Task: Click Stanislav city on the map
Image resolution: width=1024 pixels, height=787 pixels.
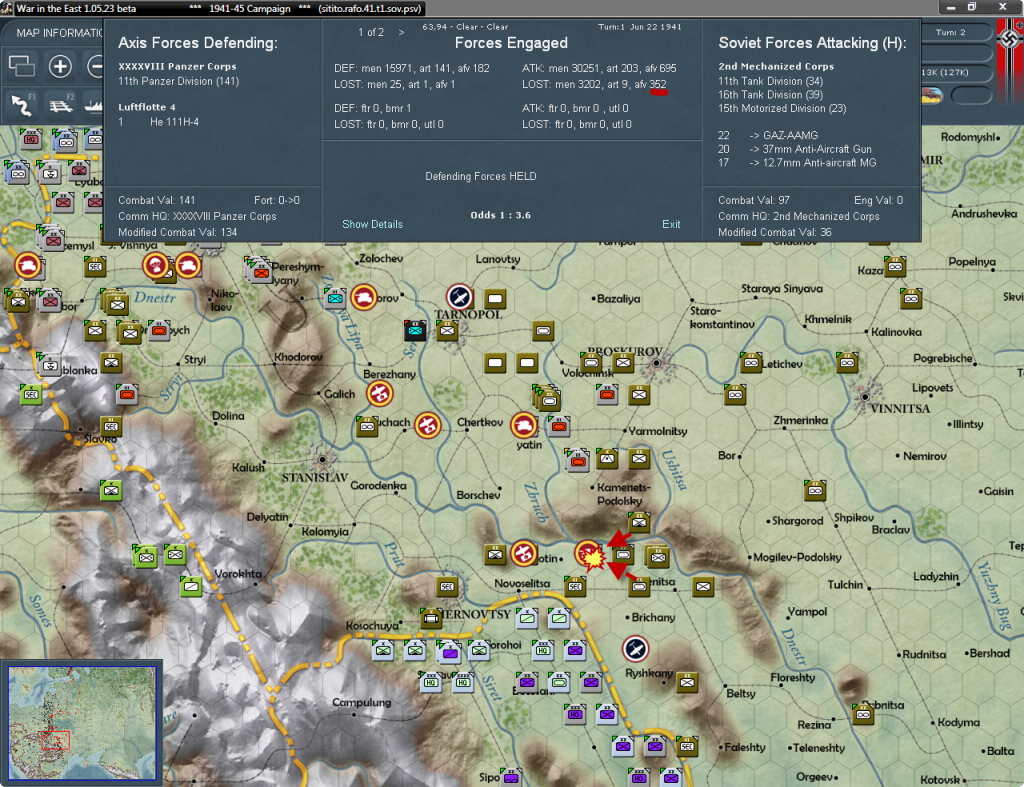Action: click(322, 460)
